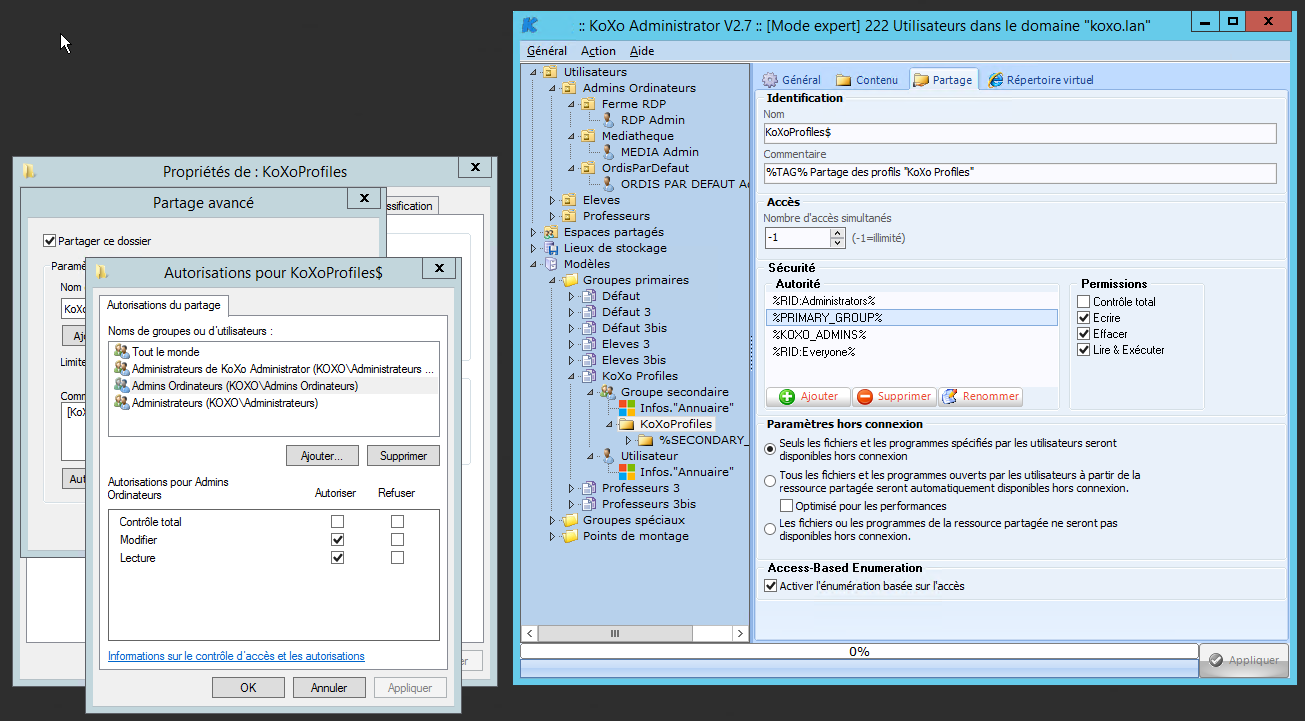Click the 0% progress bar
The height and width of the screenshot is (721, 1305).
tap(859, 651)
